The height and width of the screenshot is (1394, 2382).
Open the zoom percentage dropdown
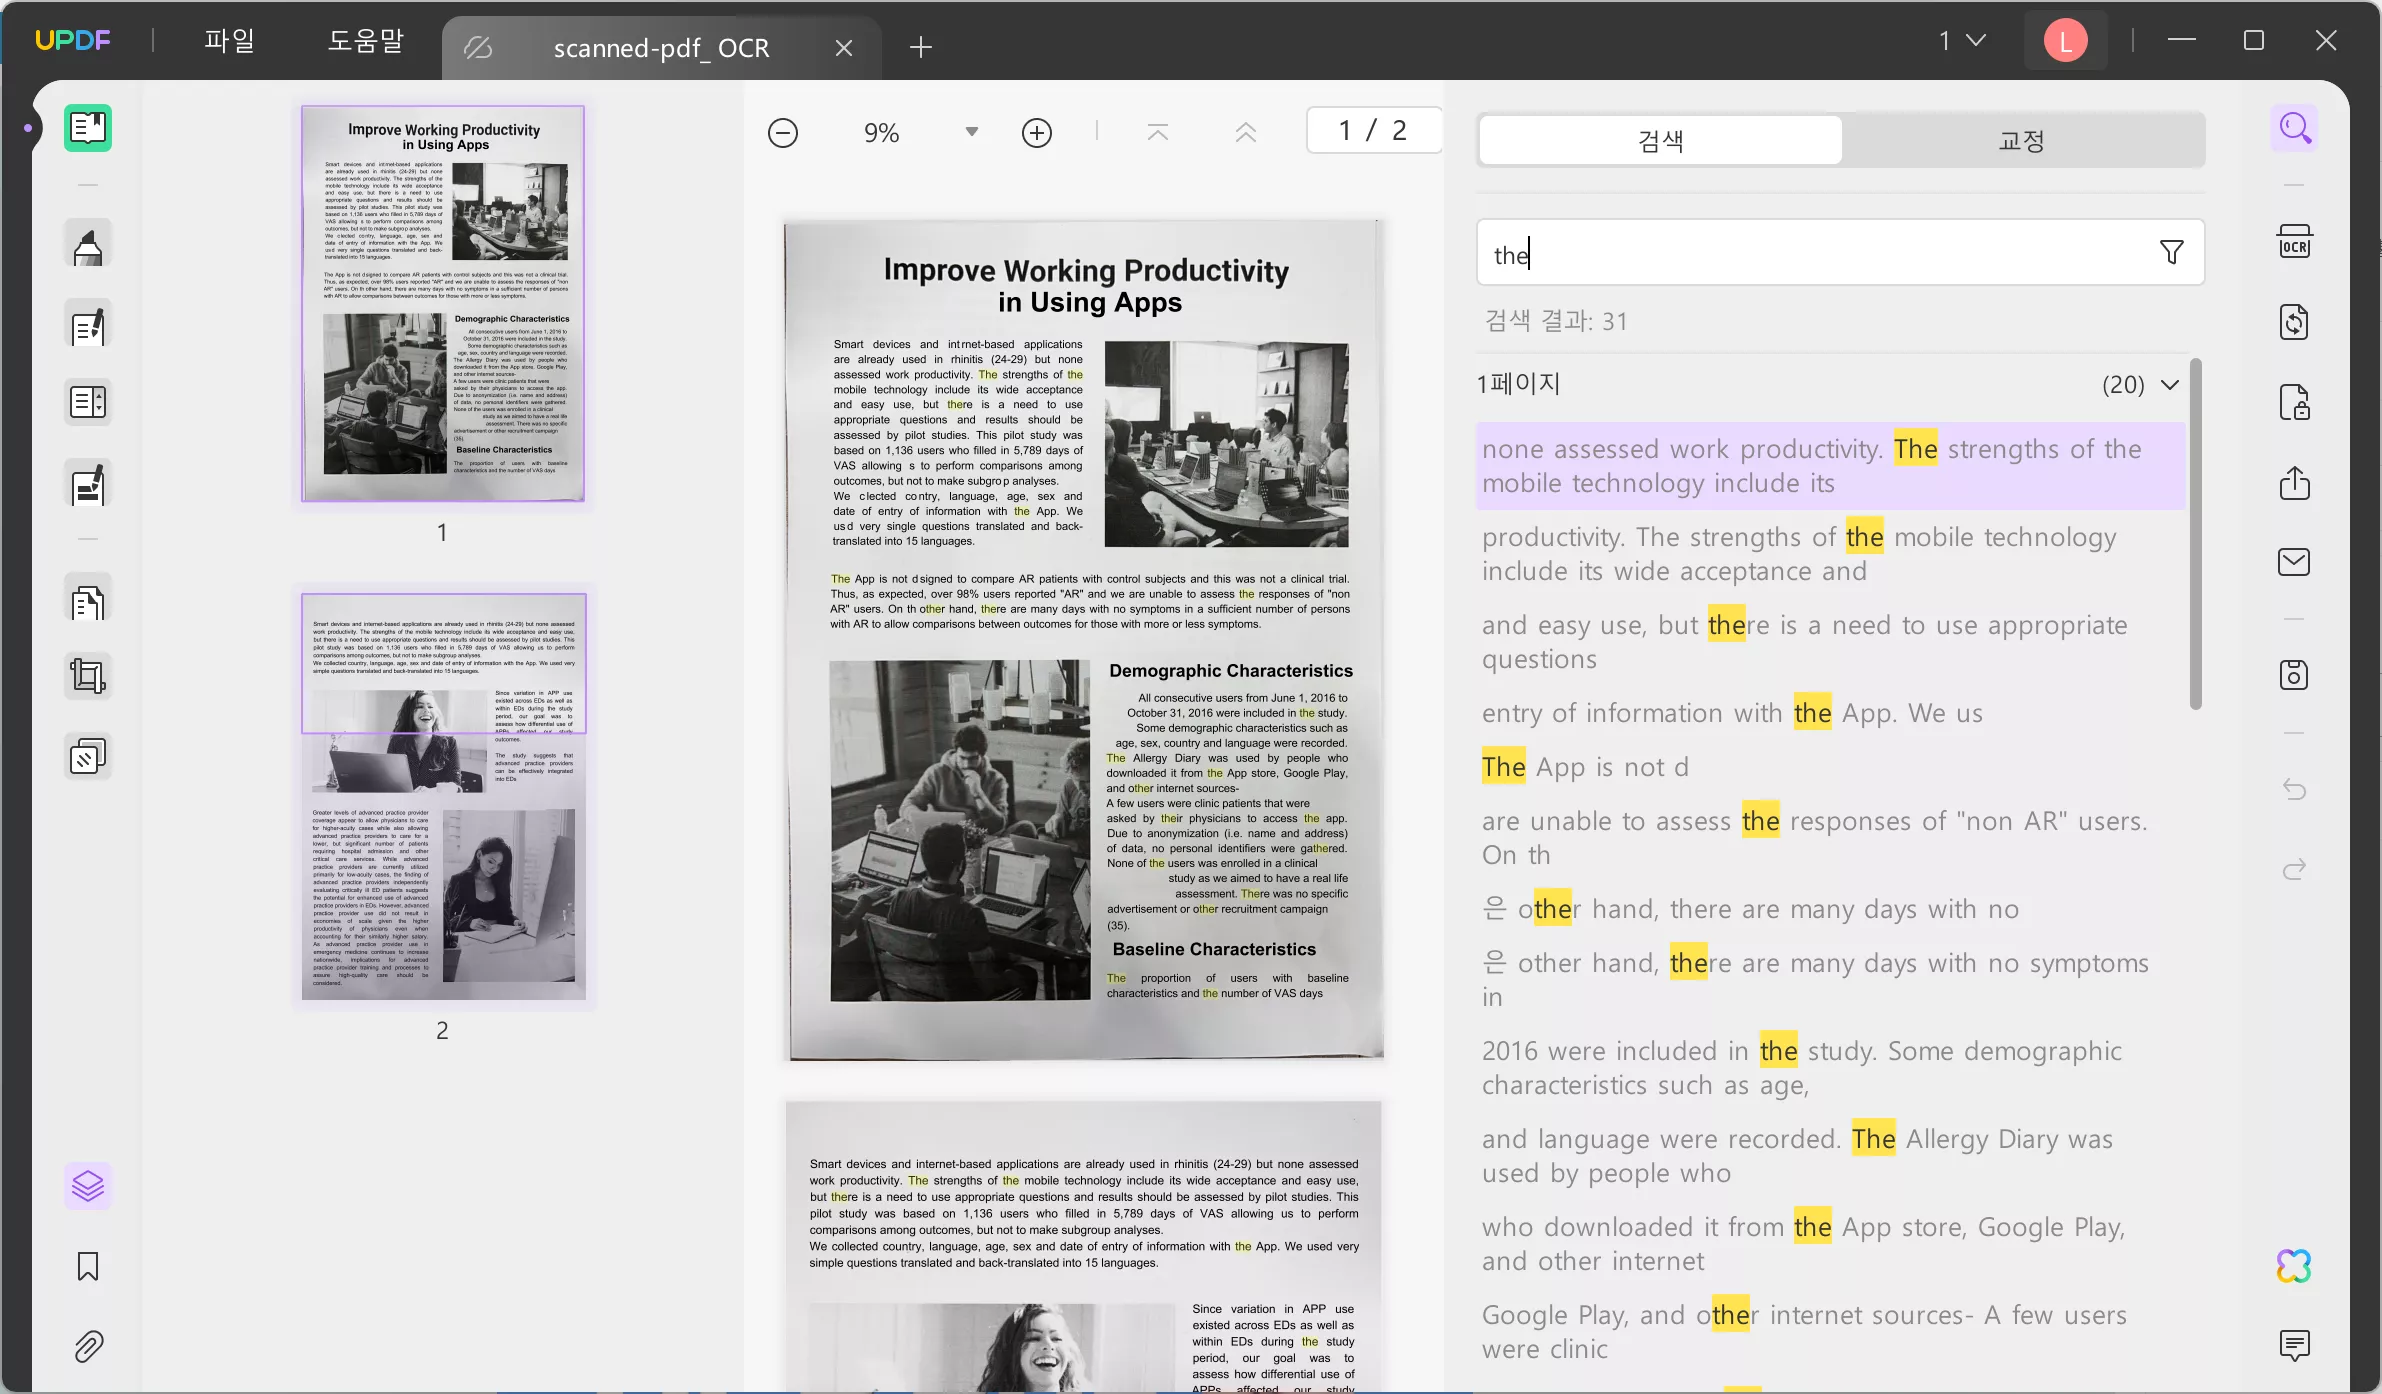[971, 132]
